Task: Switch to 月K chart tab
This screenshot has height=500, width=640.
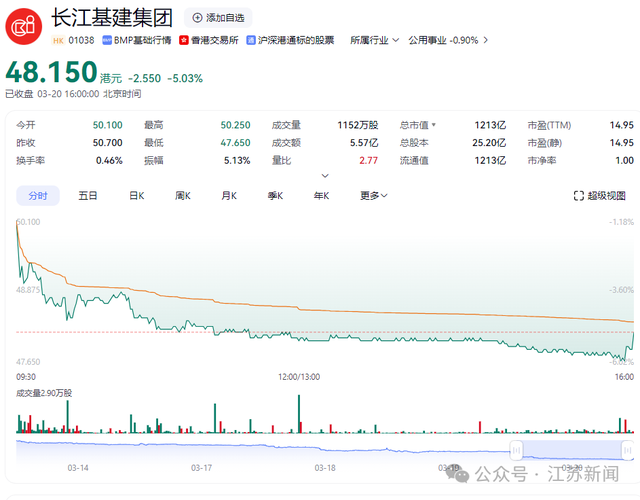Action: (x=229, y=196)
